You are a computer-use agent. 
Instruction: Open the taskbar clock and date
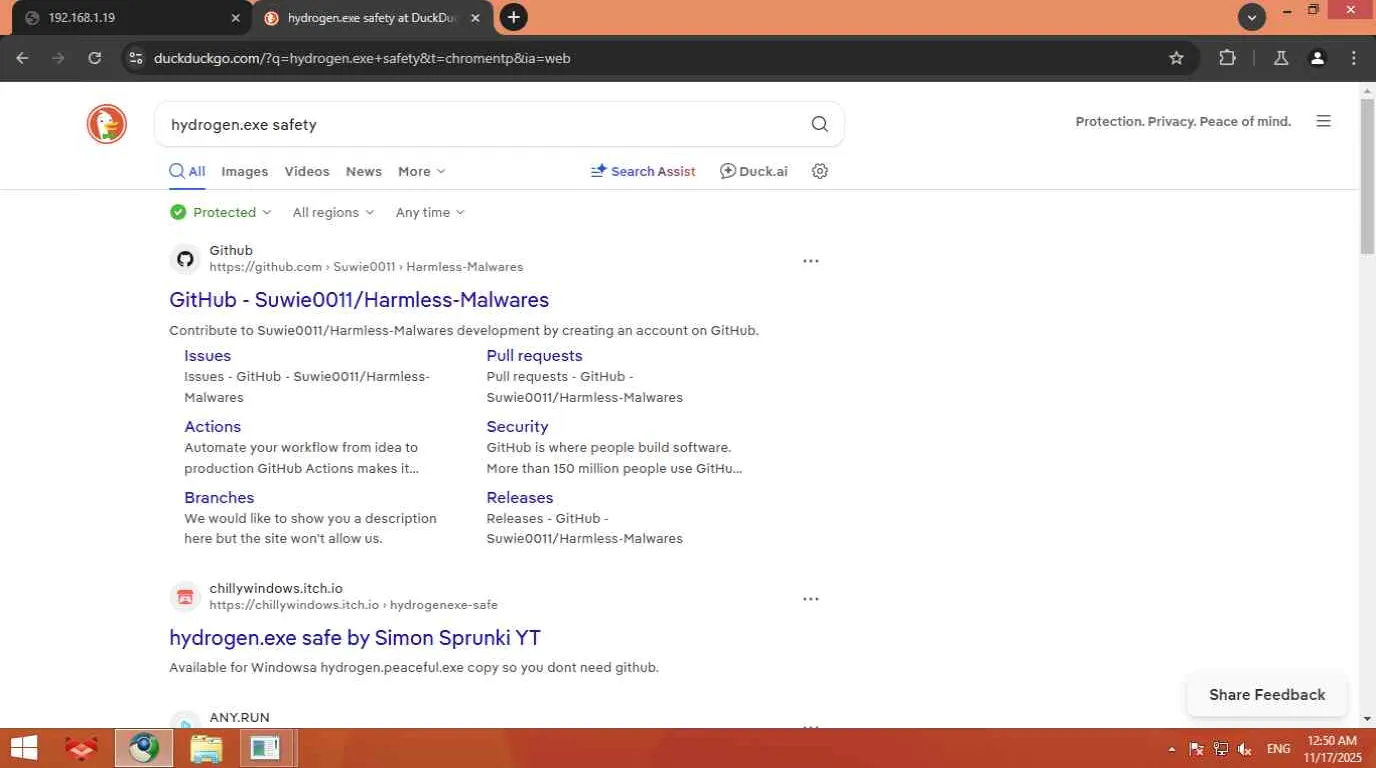(1333, 749)
